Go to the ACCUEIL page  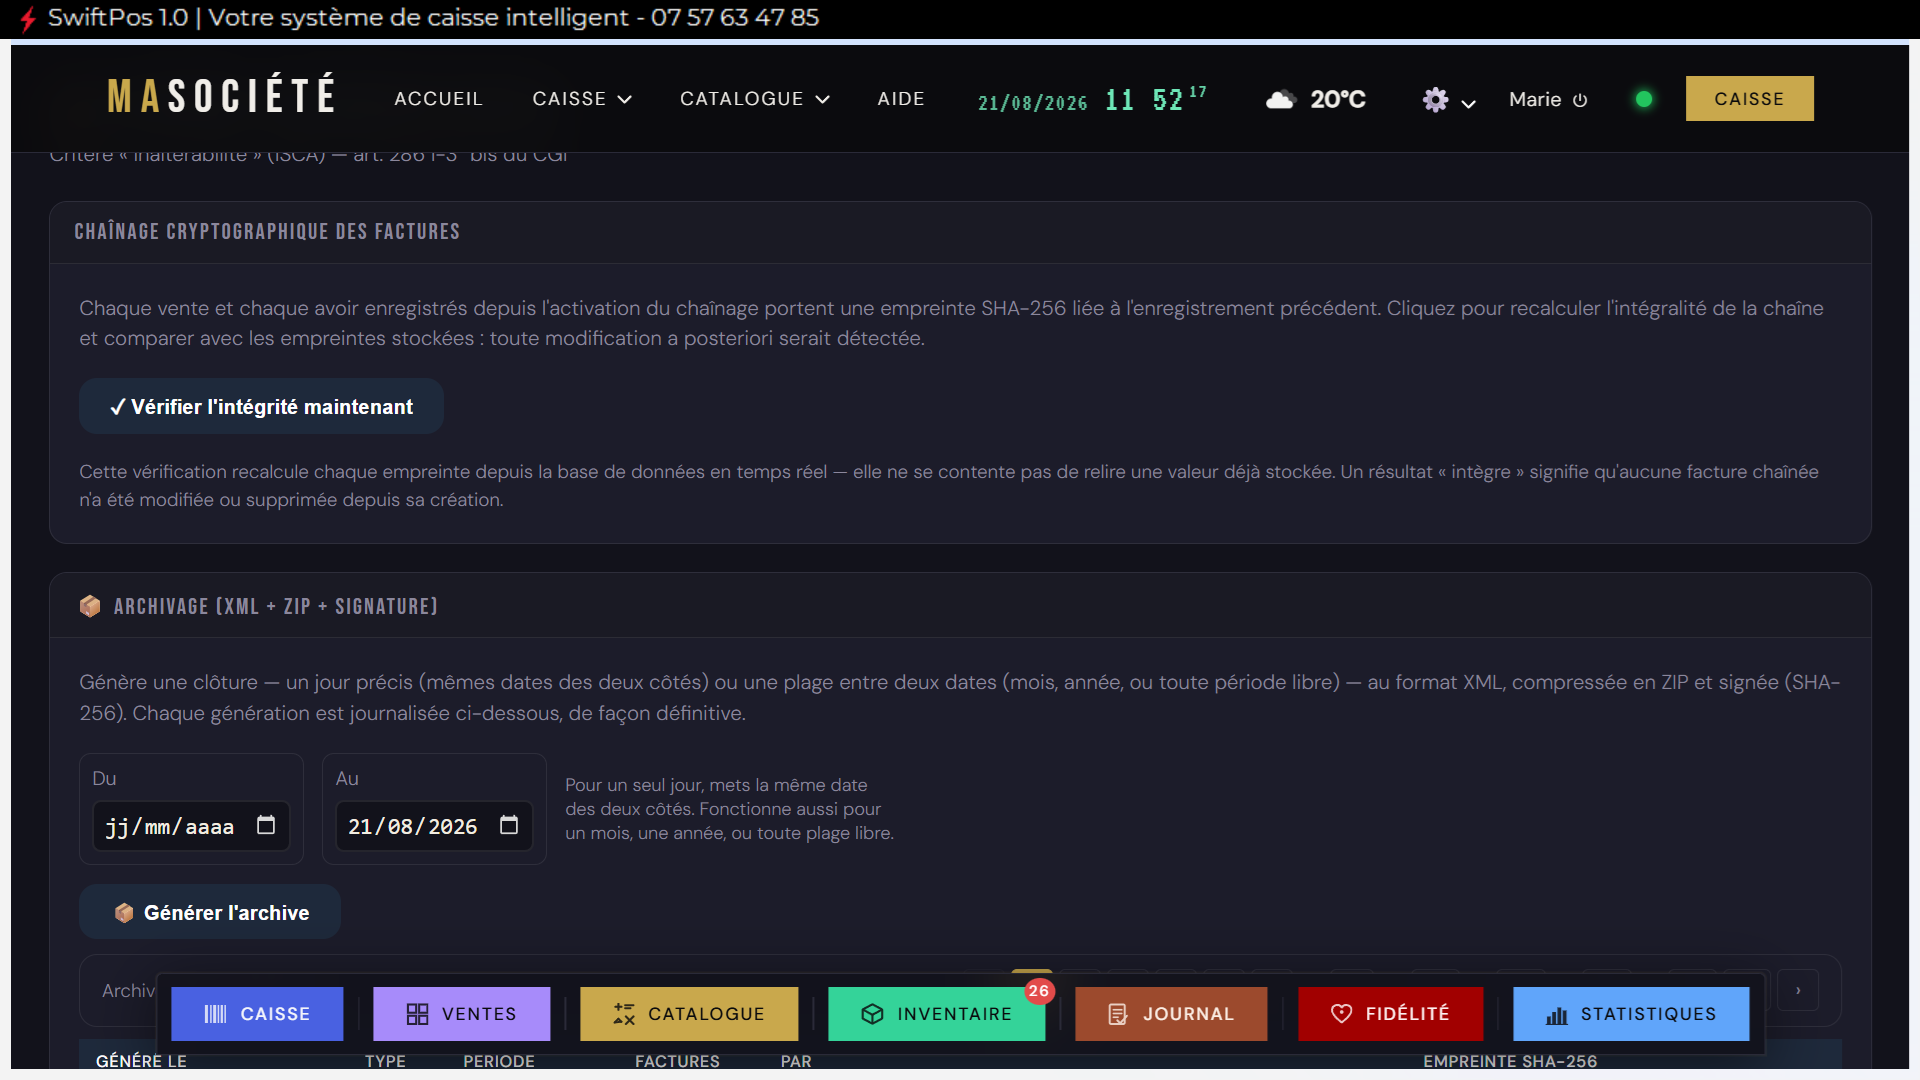point(438,99)
